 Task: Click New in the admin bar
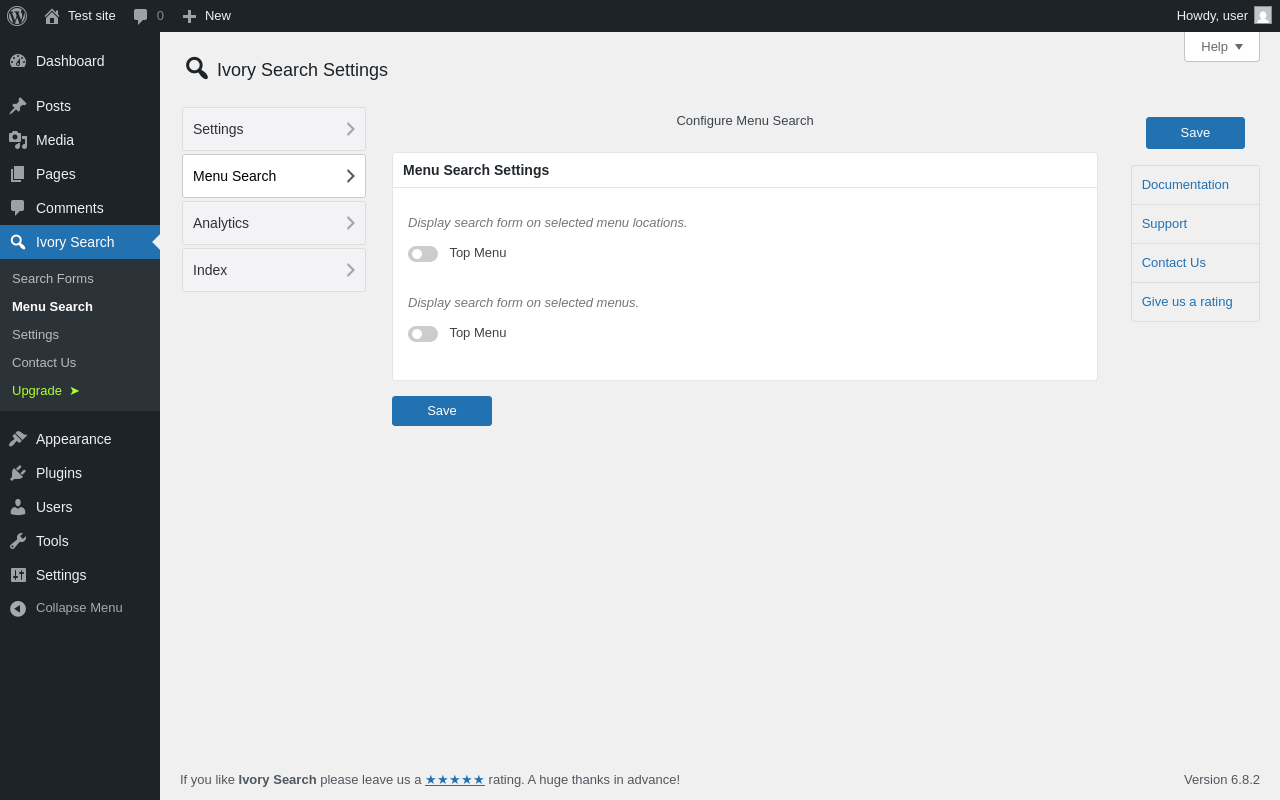pos(218,16)
